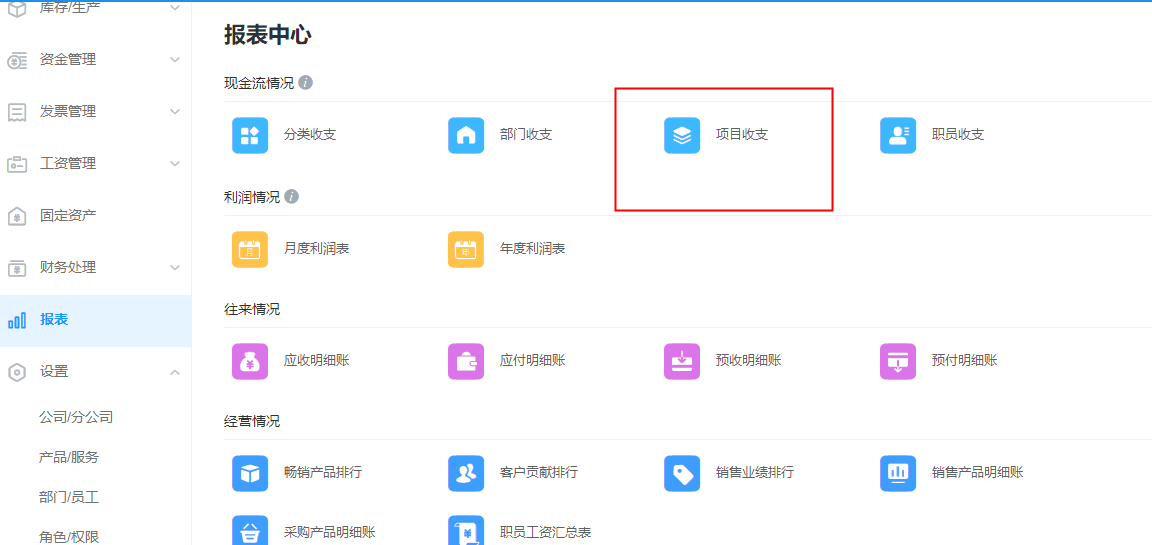Open 角色/权限 settings submenu item
Image resolution: width=1152 pixels, height=545 pixels.
pos(68,537)
